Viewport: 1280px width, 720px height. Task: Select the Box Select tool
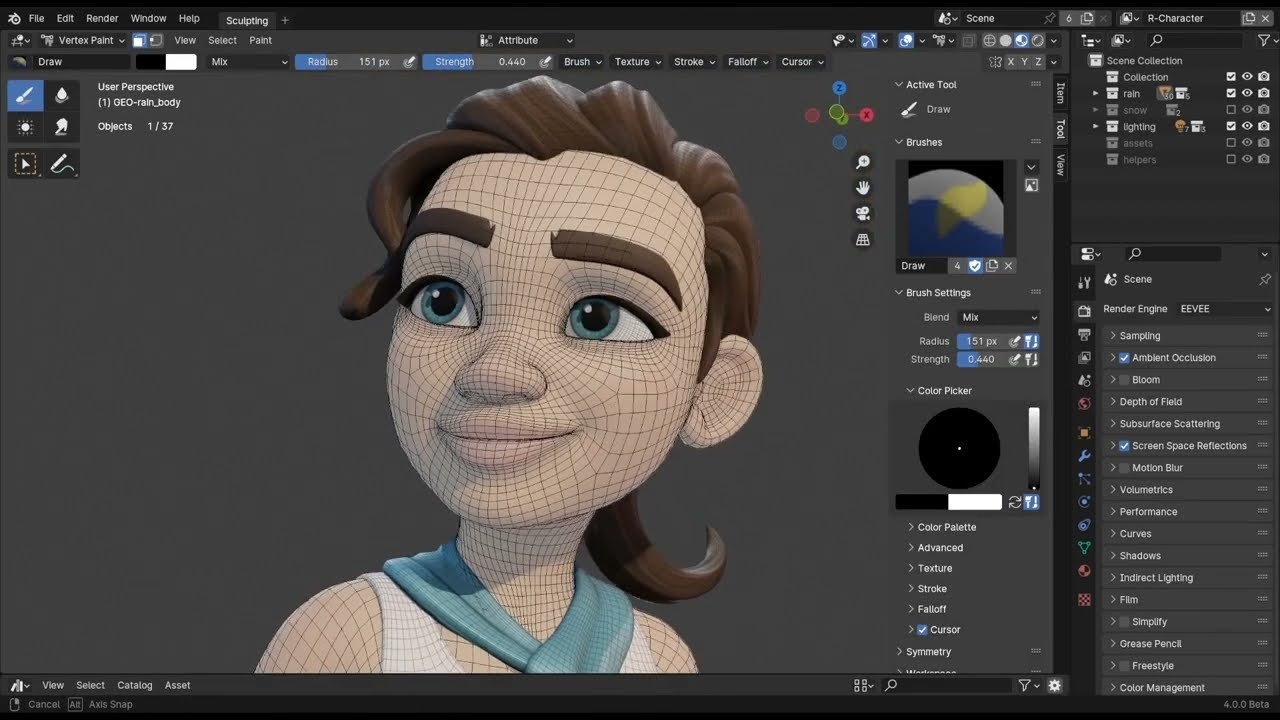(26, 163)
